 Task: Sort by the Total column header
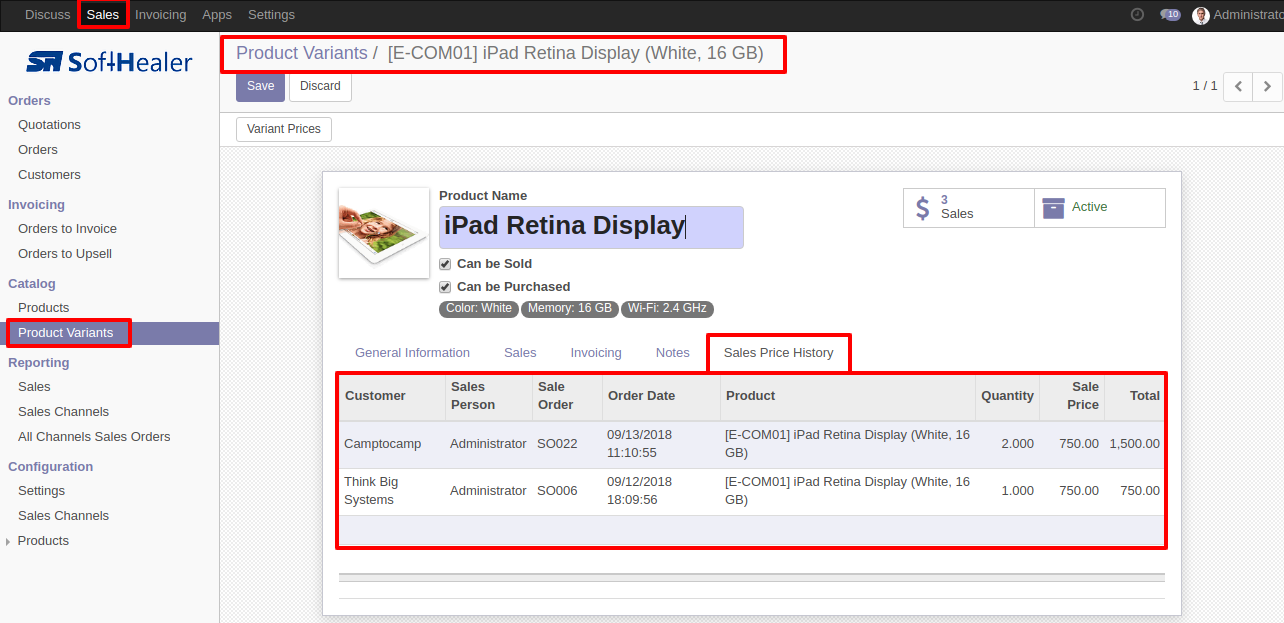(x=1135, y=397)
